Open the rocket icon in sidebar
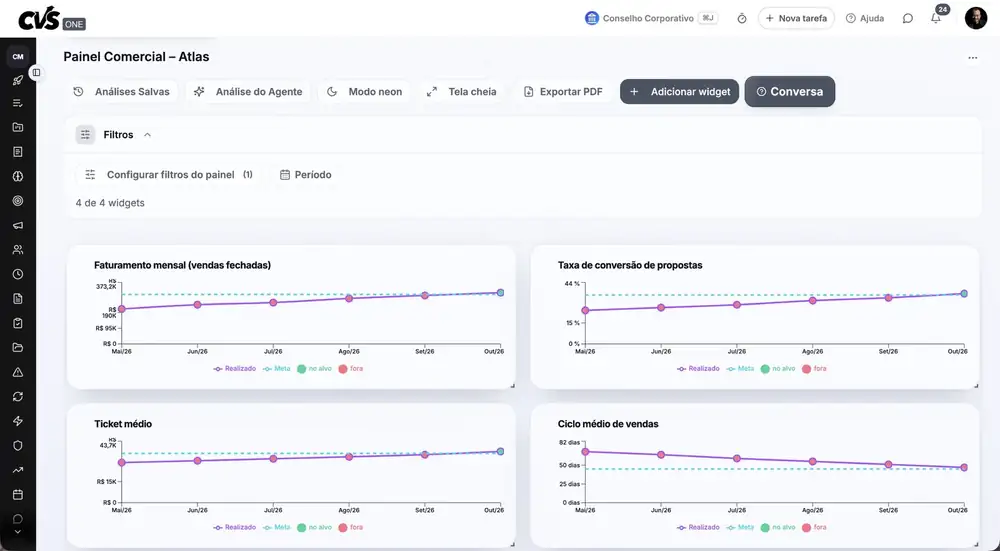This screenshot has width=1000, height=551. coord(18,80)
